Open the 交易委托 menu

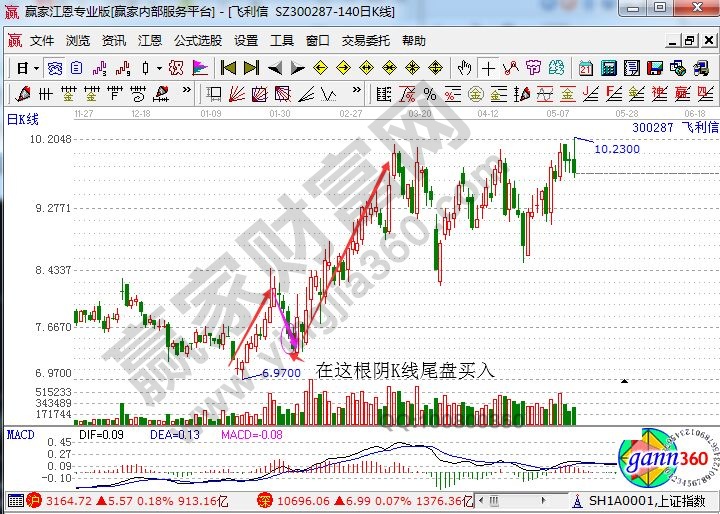365,41
